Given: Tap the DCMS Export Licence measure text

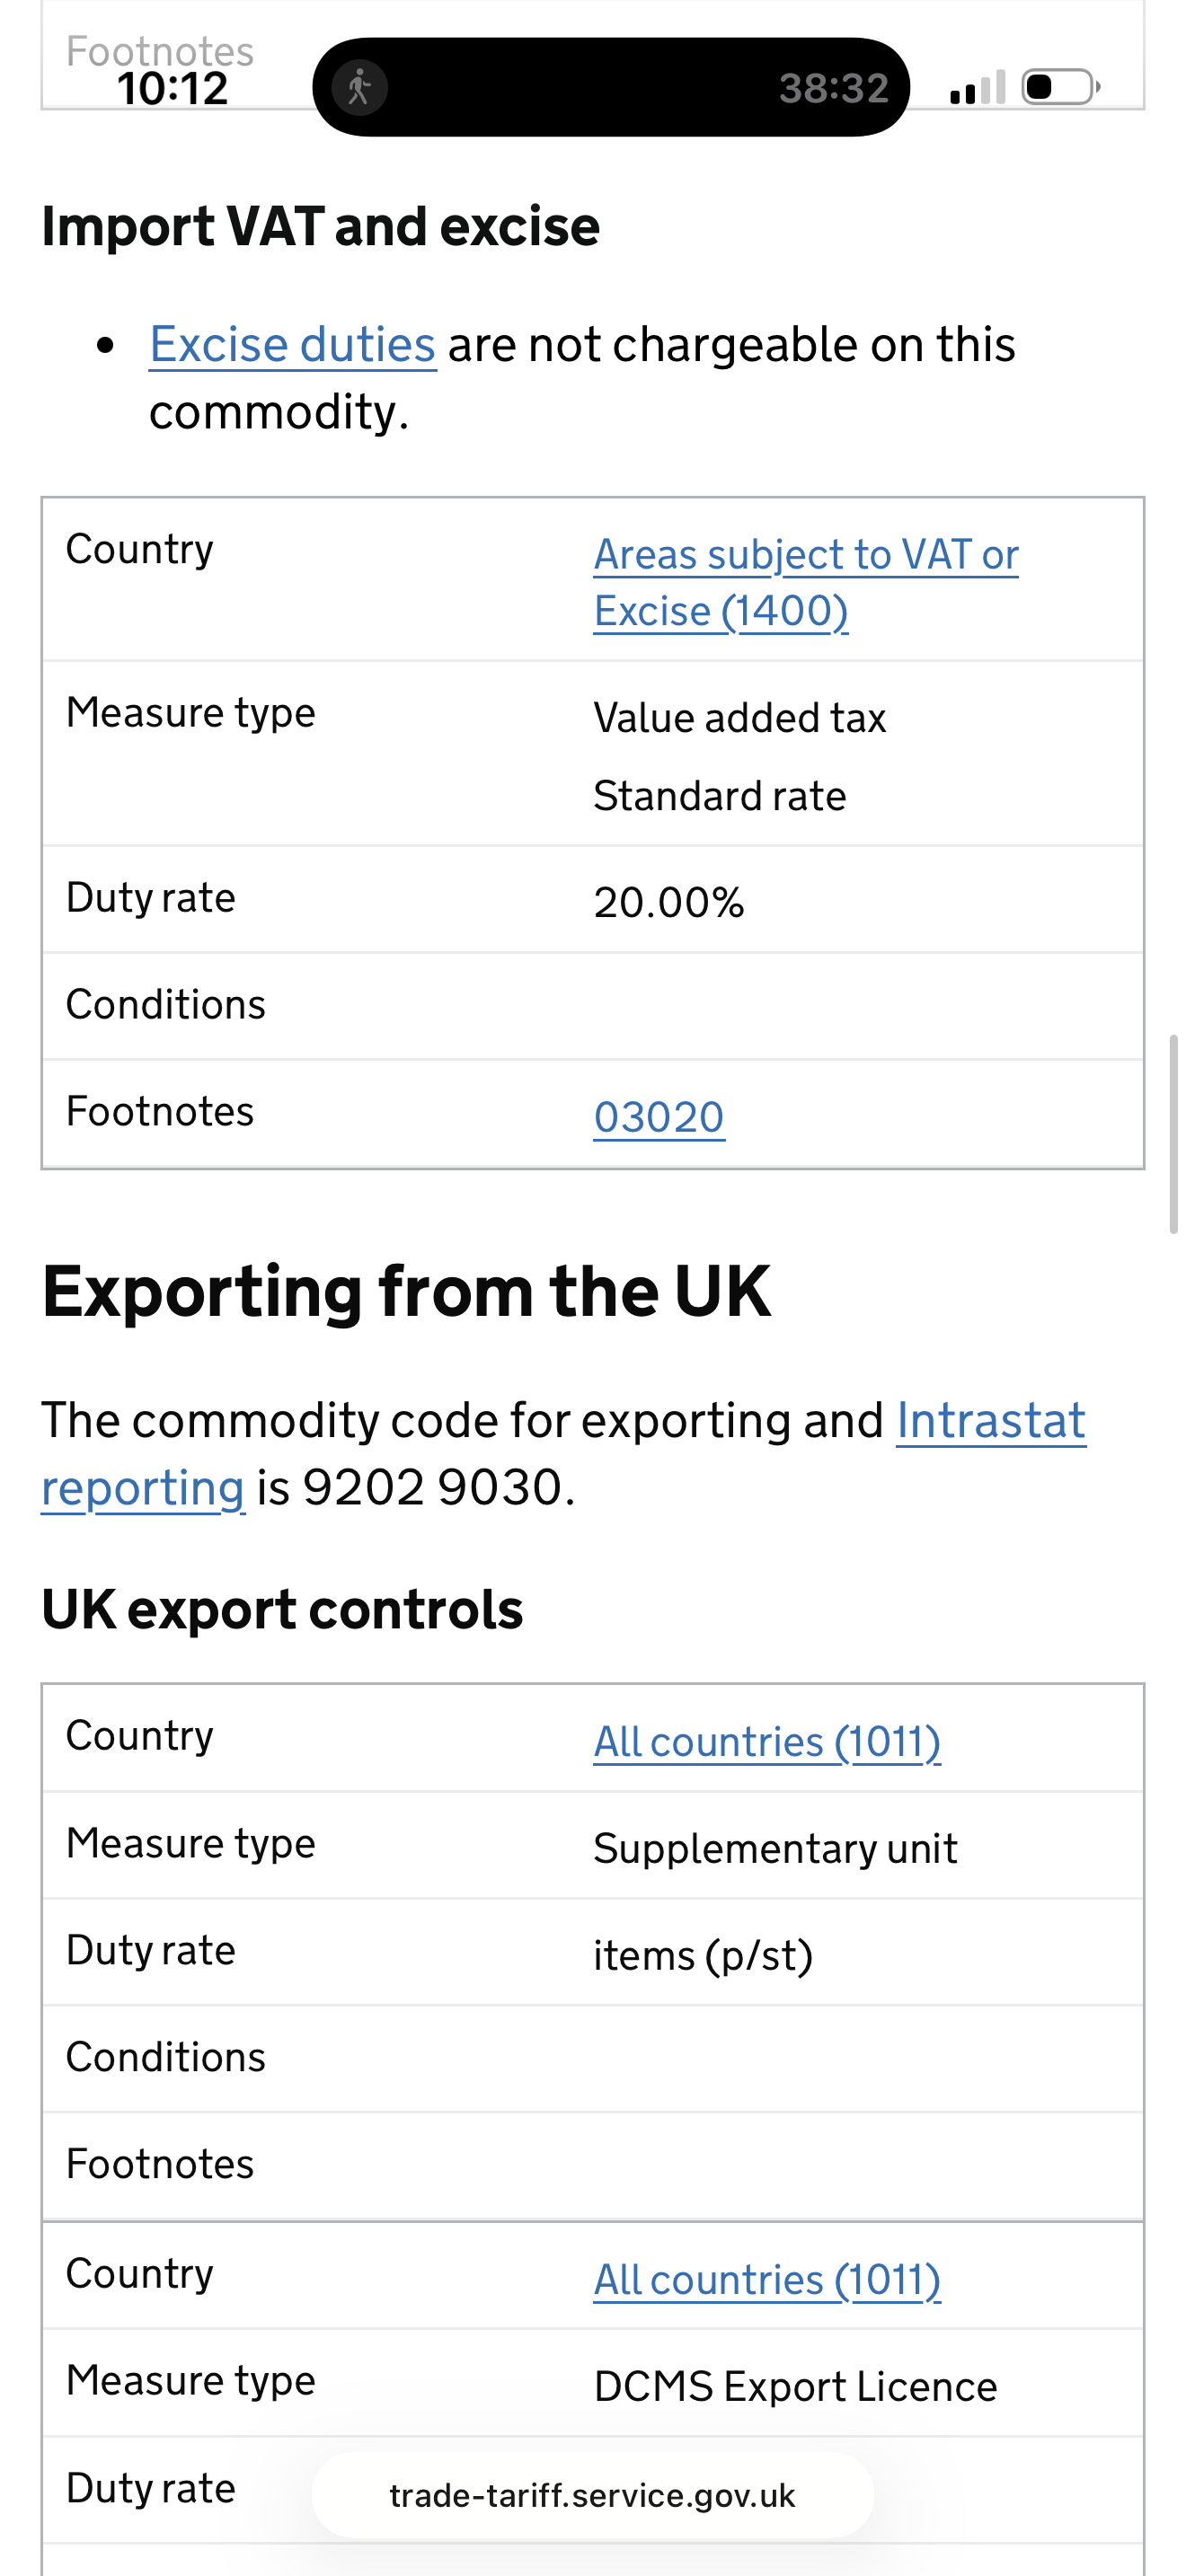Looking at the screenshot, I should click(795, 2387).
